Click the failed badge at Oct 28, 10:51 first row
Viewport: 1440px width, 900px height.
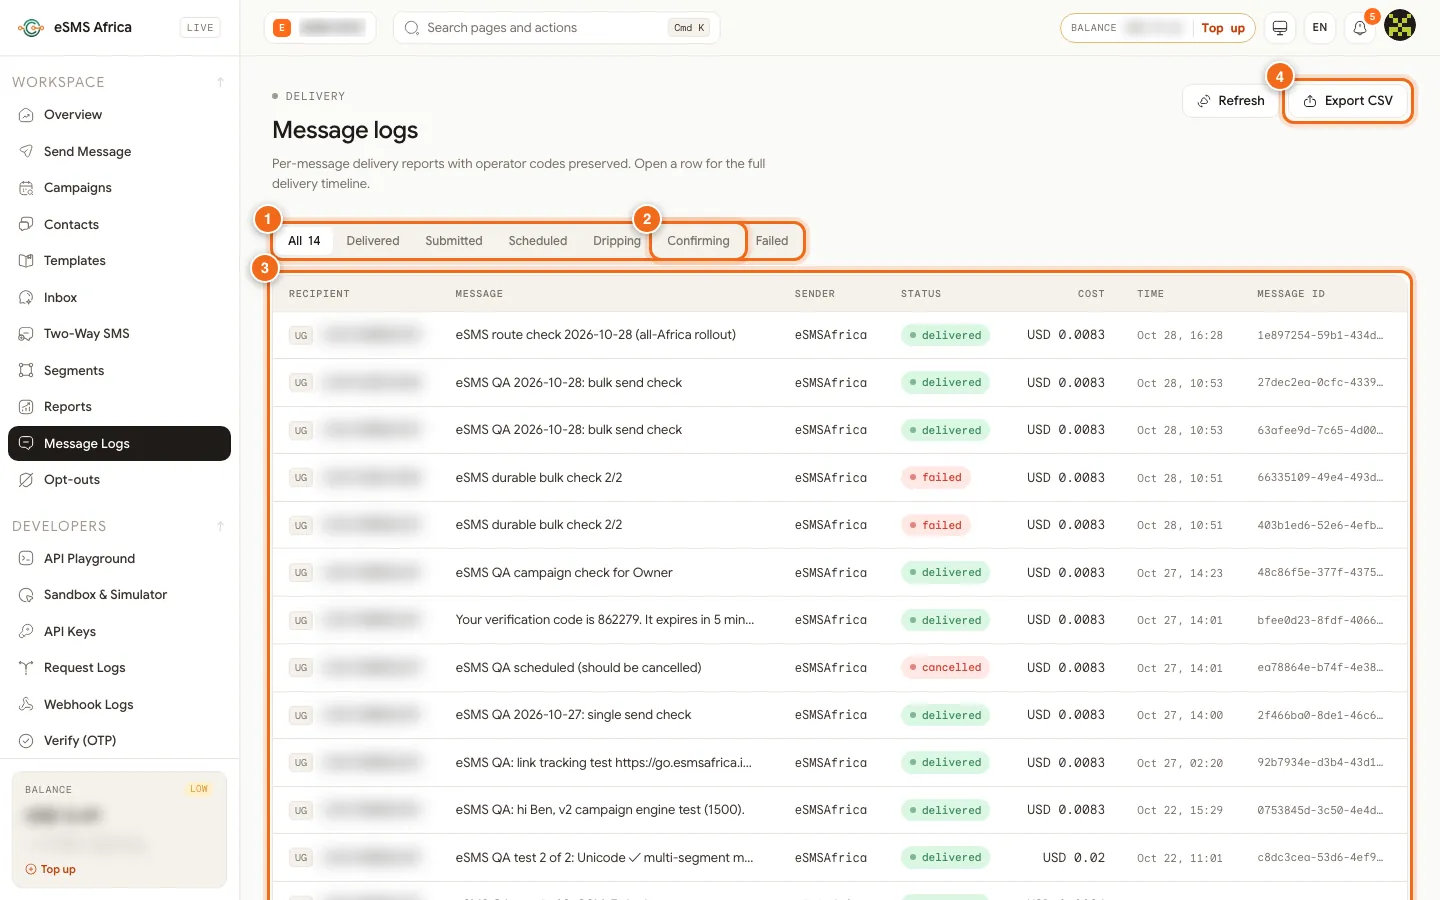point(935,478)
